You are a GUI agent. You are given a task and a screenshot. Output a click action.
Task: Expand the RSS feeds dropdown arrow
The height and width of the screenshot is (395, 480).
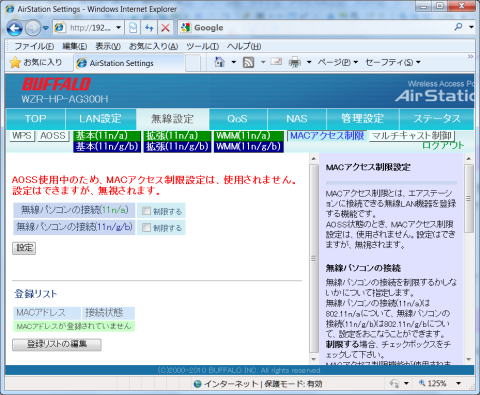point(263,62)
